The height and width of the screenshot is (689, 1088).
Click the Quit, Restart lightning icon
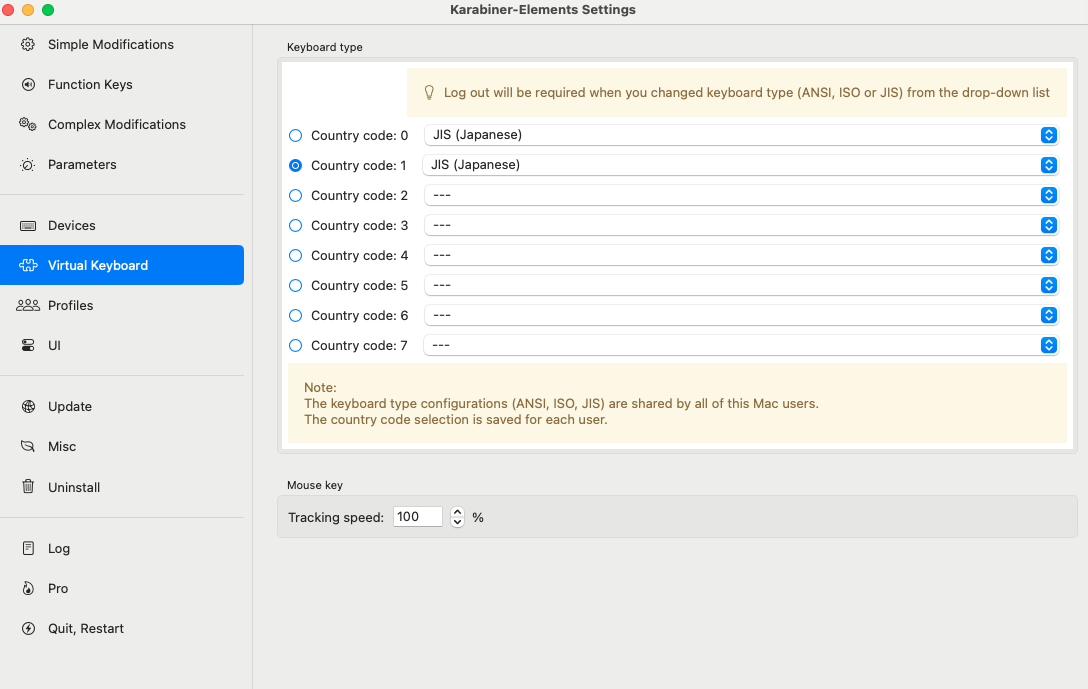point(28,629)
